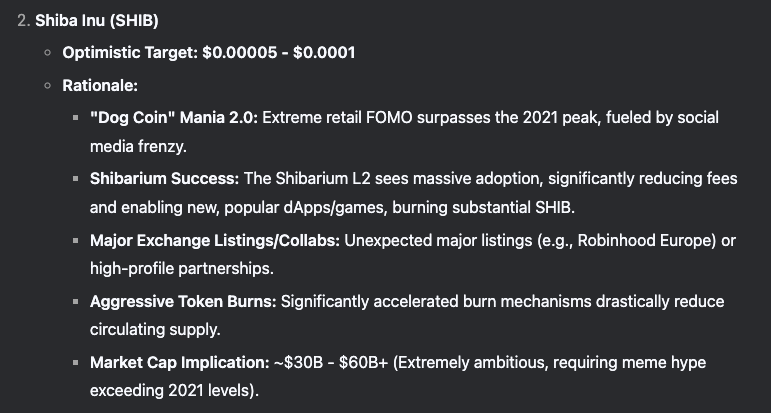Select the "Major Exchange Listings/Collabs:" label
The image size is (771, 413).
pos(215,242)
